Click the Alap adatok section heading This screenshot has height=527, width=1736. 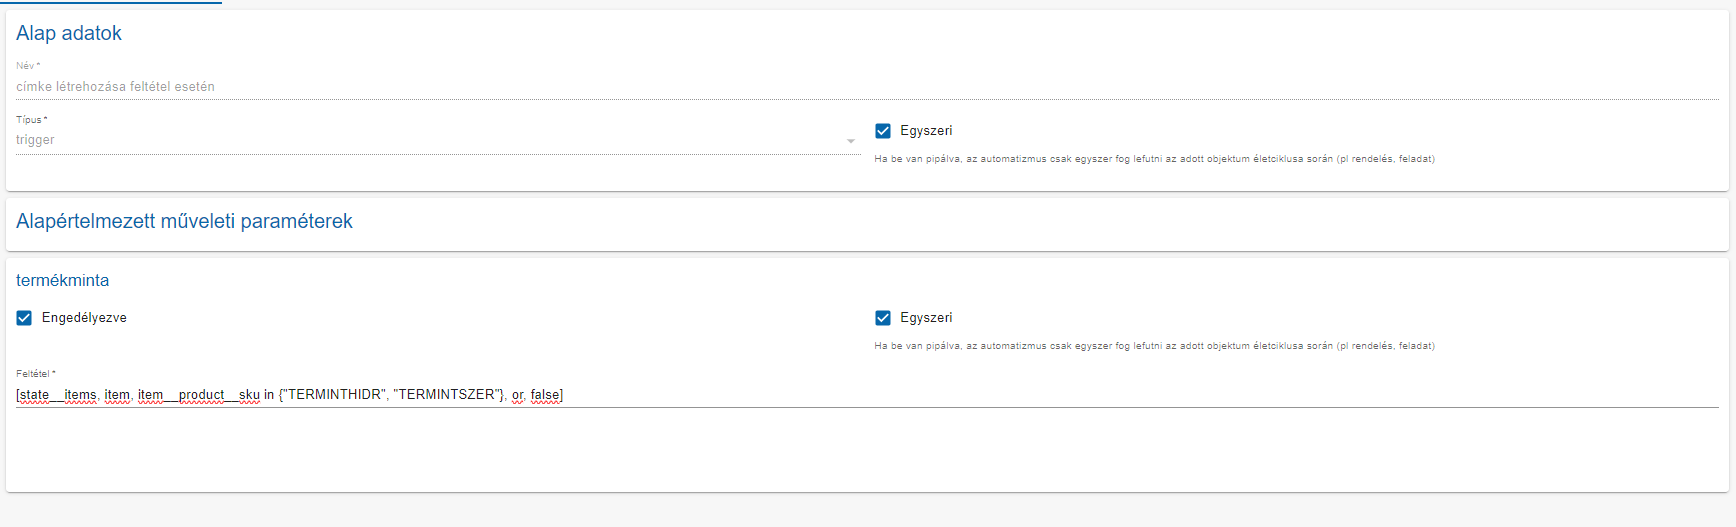(x=69, y=33)
